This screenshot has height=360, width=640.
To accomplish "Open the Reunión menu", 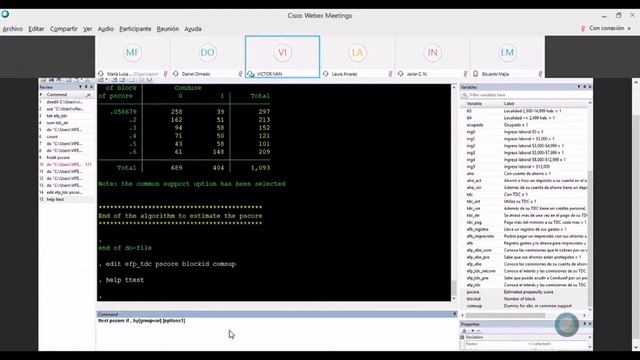I will click(x=168, y=29).
